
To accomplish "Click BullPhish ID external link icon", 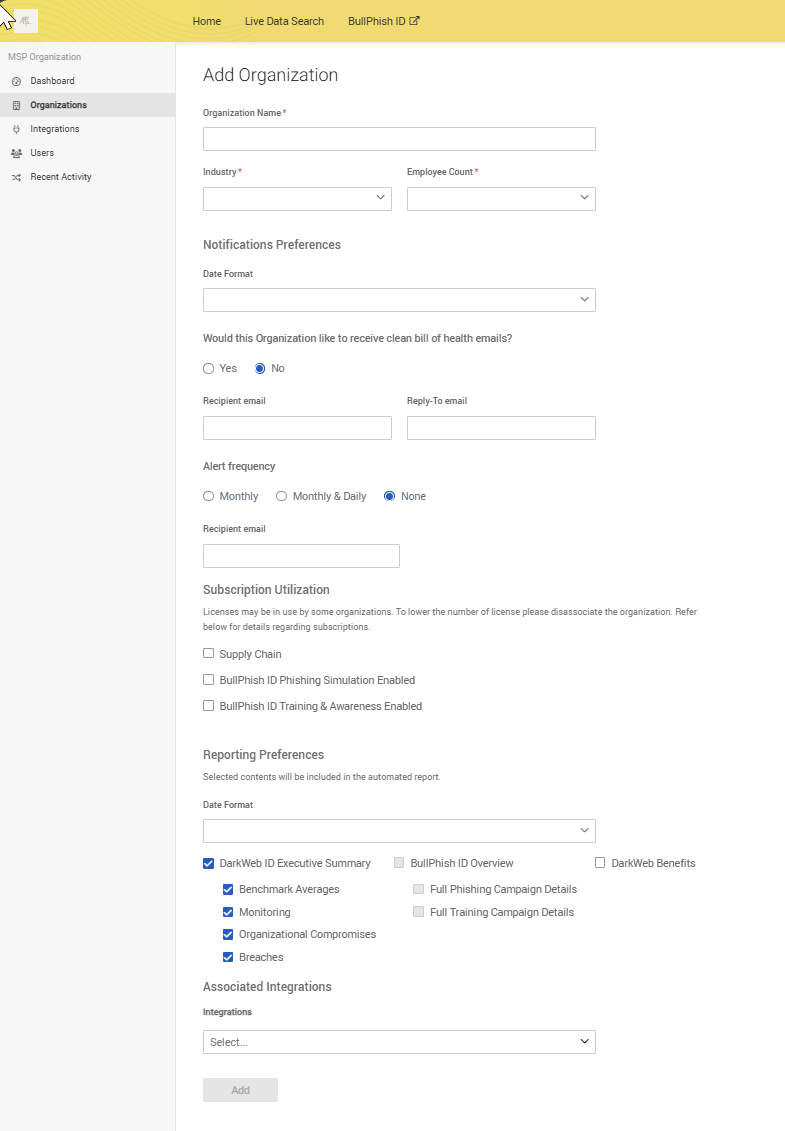I will 414,21.
